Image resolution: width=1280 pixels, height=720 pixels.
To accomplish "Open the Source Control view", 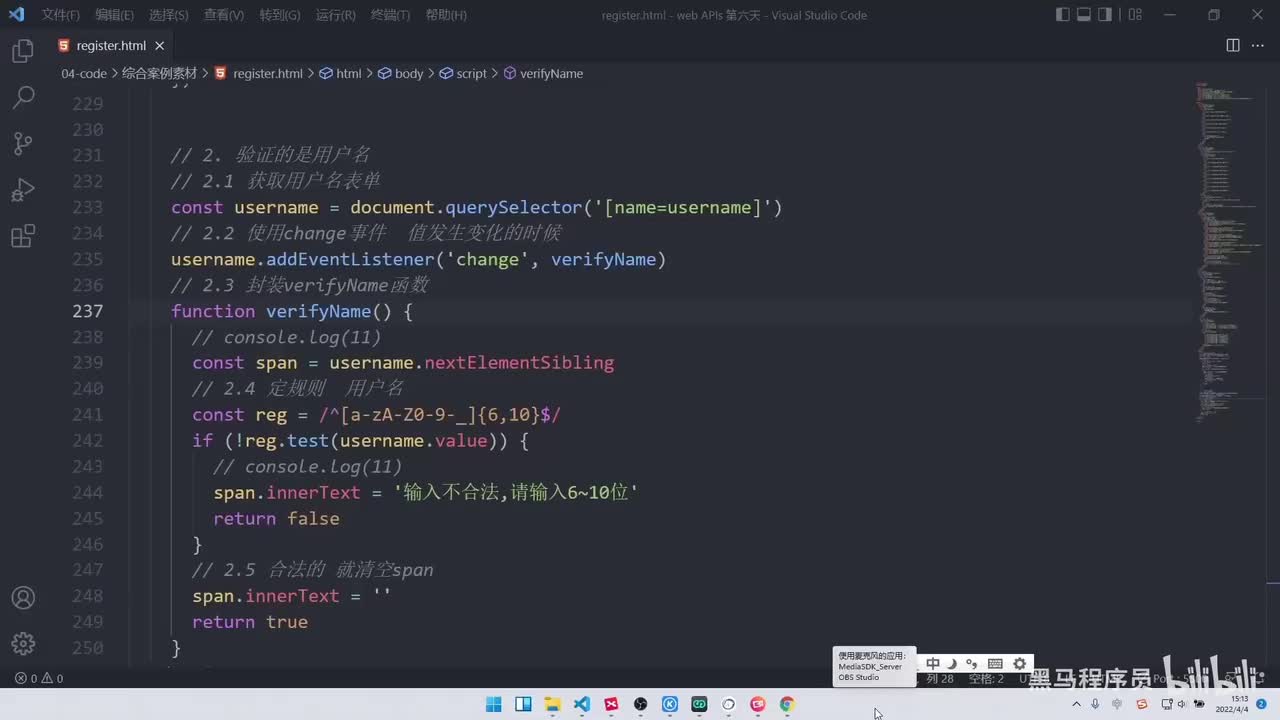I will tap(23, 143).
